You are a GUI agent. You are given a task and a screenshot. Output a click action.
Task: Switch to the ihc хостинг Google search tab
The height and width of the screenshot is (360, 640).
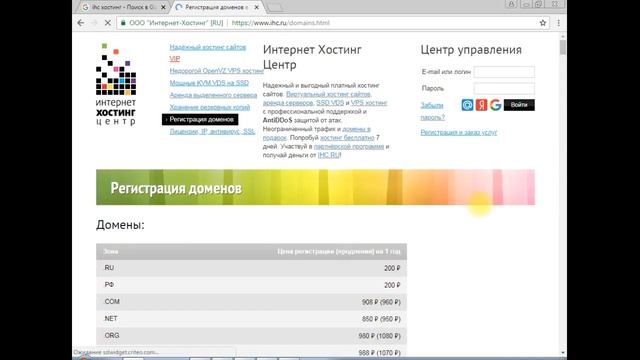tap(122, 7)
